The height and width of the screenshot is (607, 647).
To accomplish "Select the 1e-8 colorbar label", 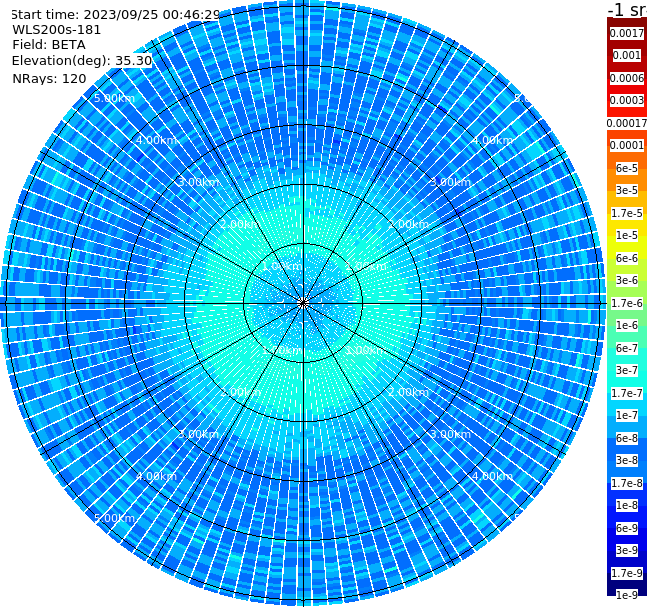I will tap(627, 505).
